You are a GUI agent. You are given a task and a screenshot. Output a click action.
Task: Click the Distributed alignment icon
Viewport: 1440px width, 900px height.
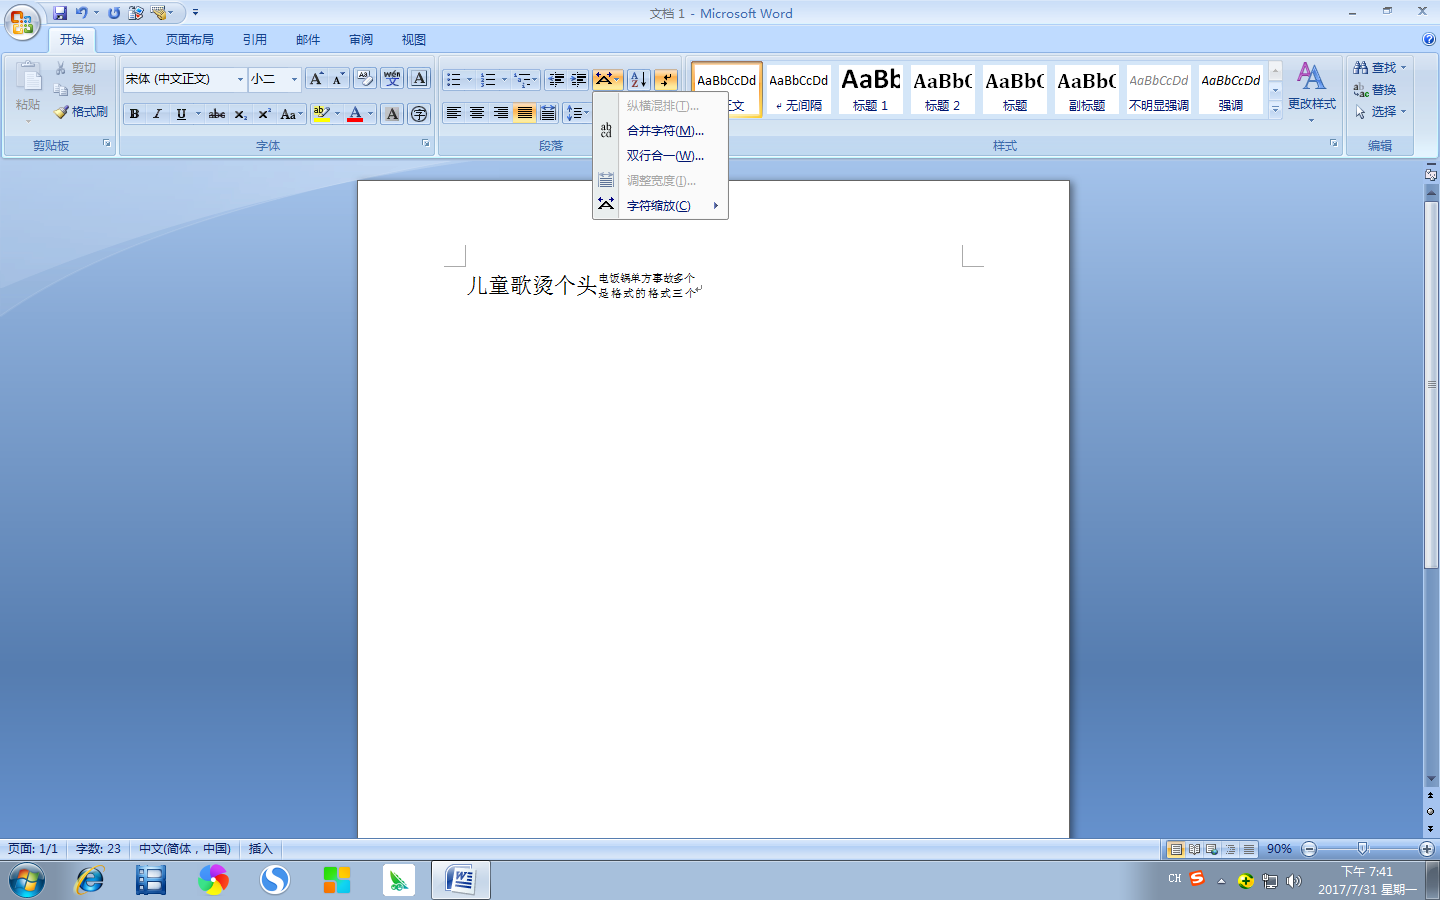pyautogui.click(x=548, y=113)
